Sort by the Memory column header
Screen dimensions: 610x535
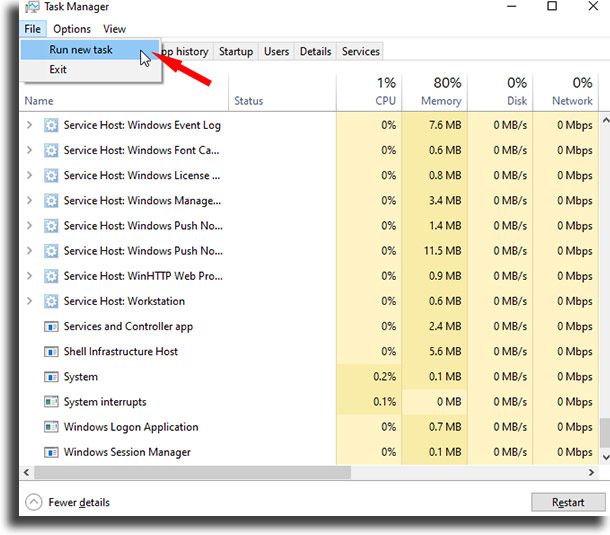click(x=435, y=93)
